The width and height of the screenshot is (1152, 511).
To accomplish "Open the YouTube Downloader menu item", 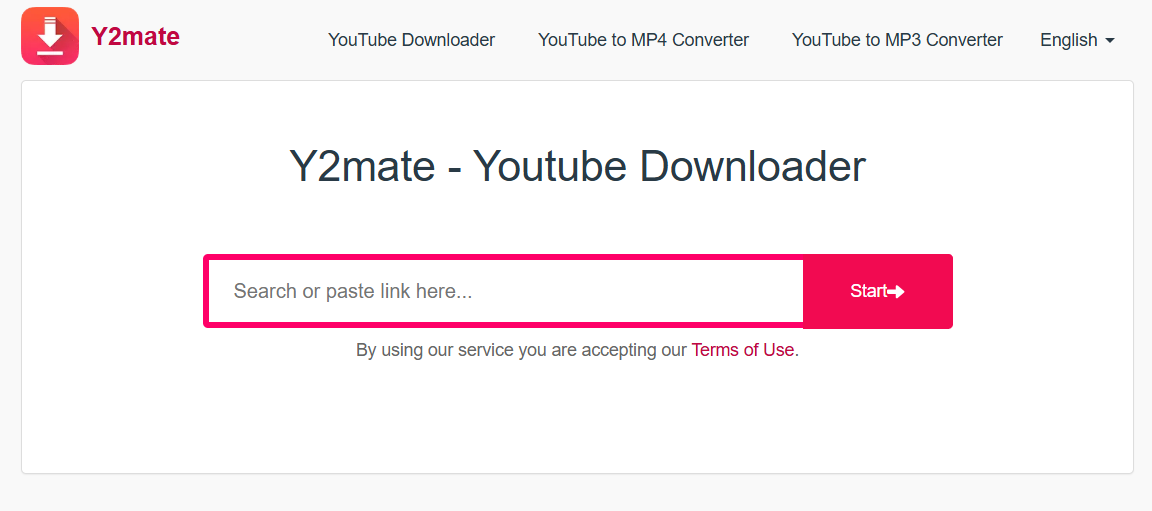I will click(x=411, y=40).
